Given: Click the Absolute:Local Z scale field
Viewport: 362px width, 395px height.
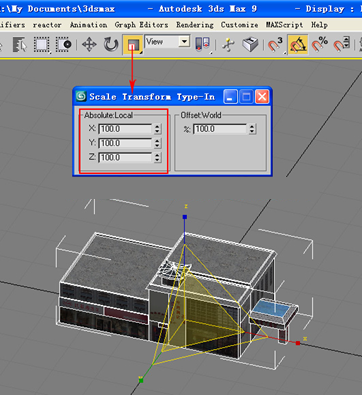Looking at the screenshot, I should click(125, 157).
